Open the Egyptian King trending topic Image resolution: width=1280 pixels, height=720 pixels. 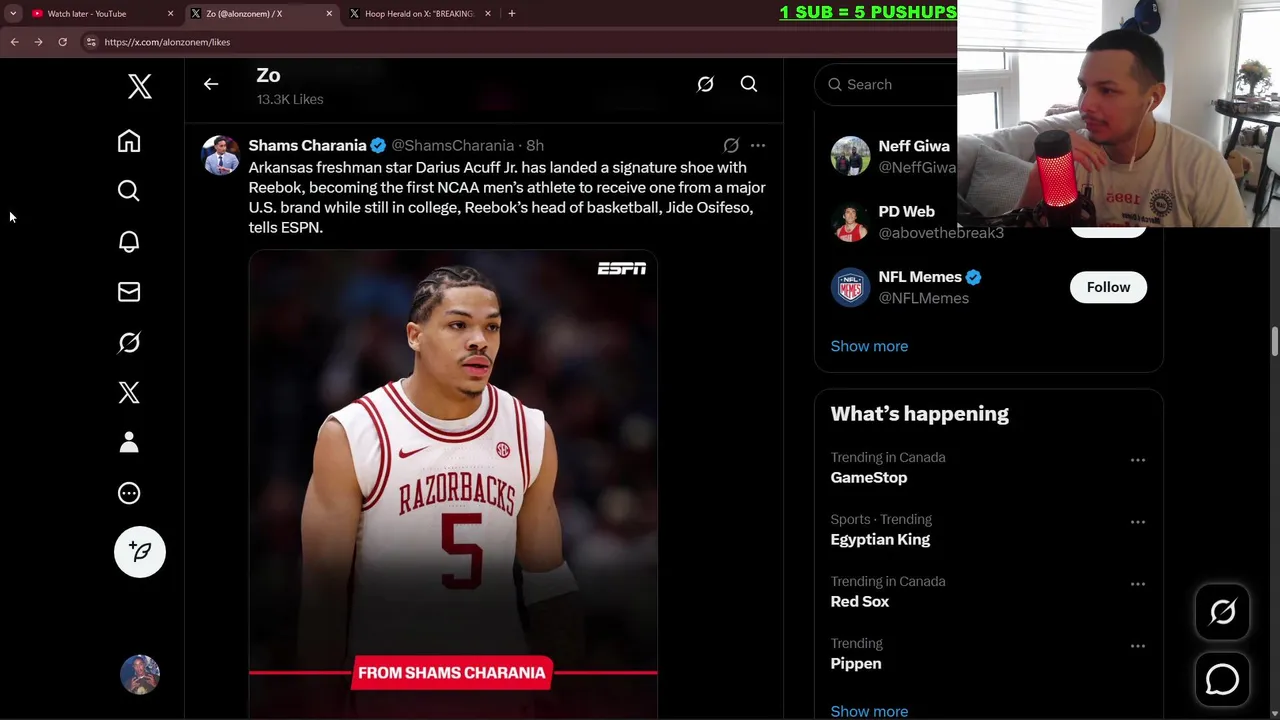pyautogui.click(x=880, y=540)
